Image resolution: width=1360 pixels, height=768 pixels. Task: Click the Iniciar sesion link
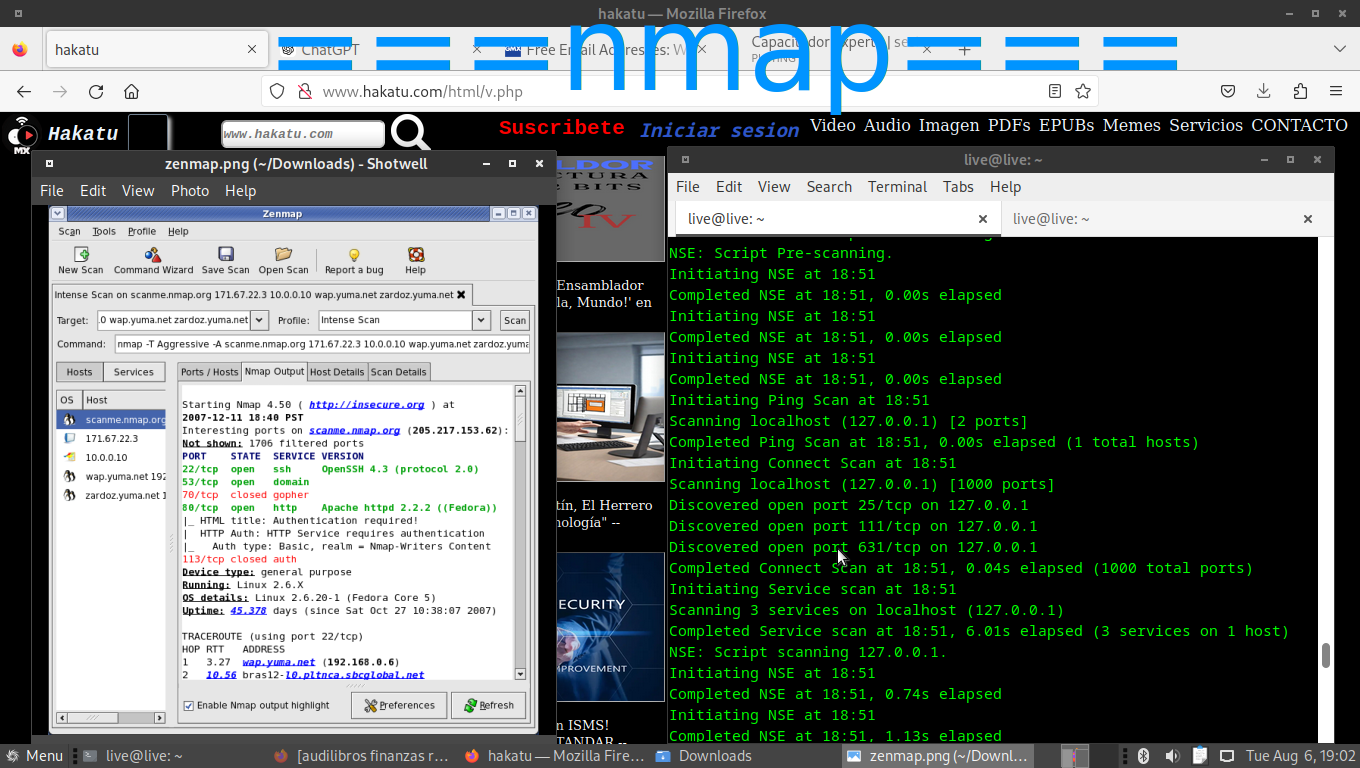pyautogui.click(x=719, y=131)
